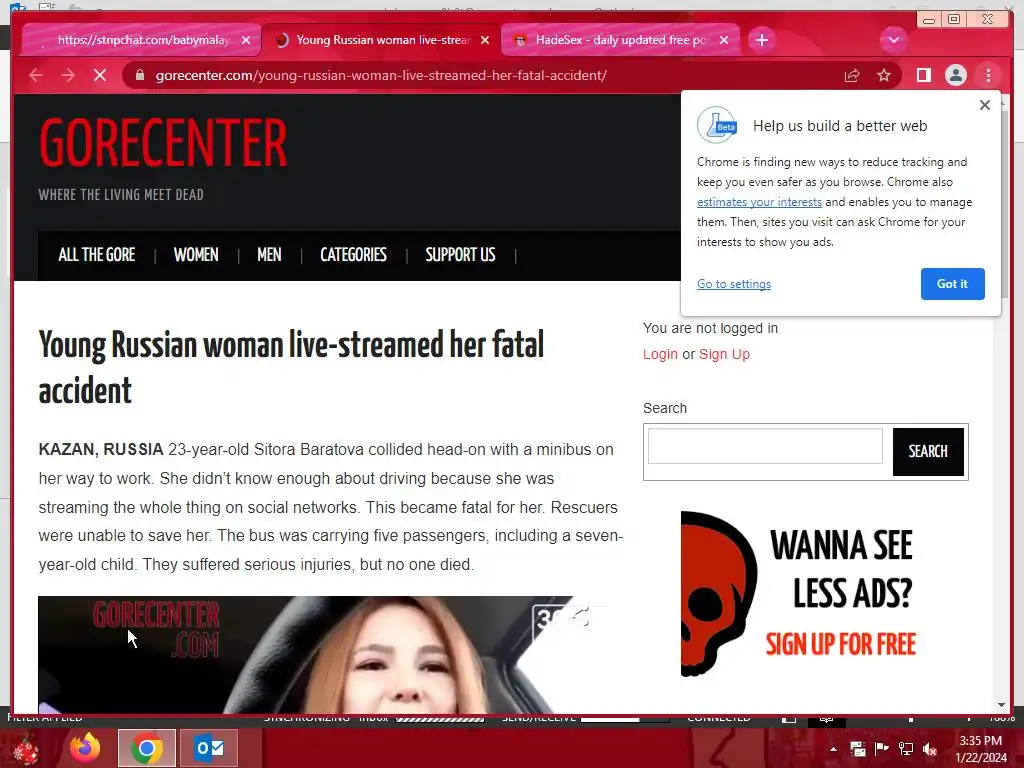Switch to the stripchat.com tab
This screenshot has height=768, width=1024.
click(140, 40)
